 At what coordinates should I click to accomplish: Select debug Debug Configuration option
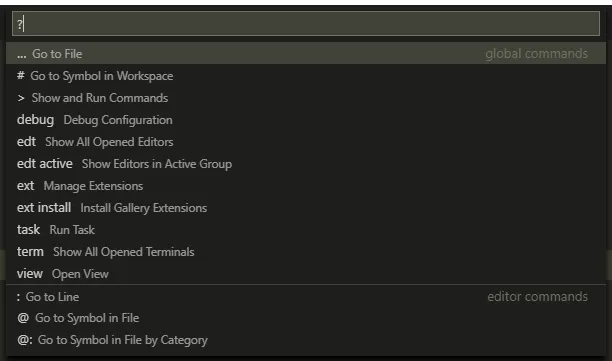306,120
